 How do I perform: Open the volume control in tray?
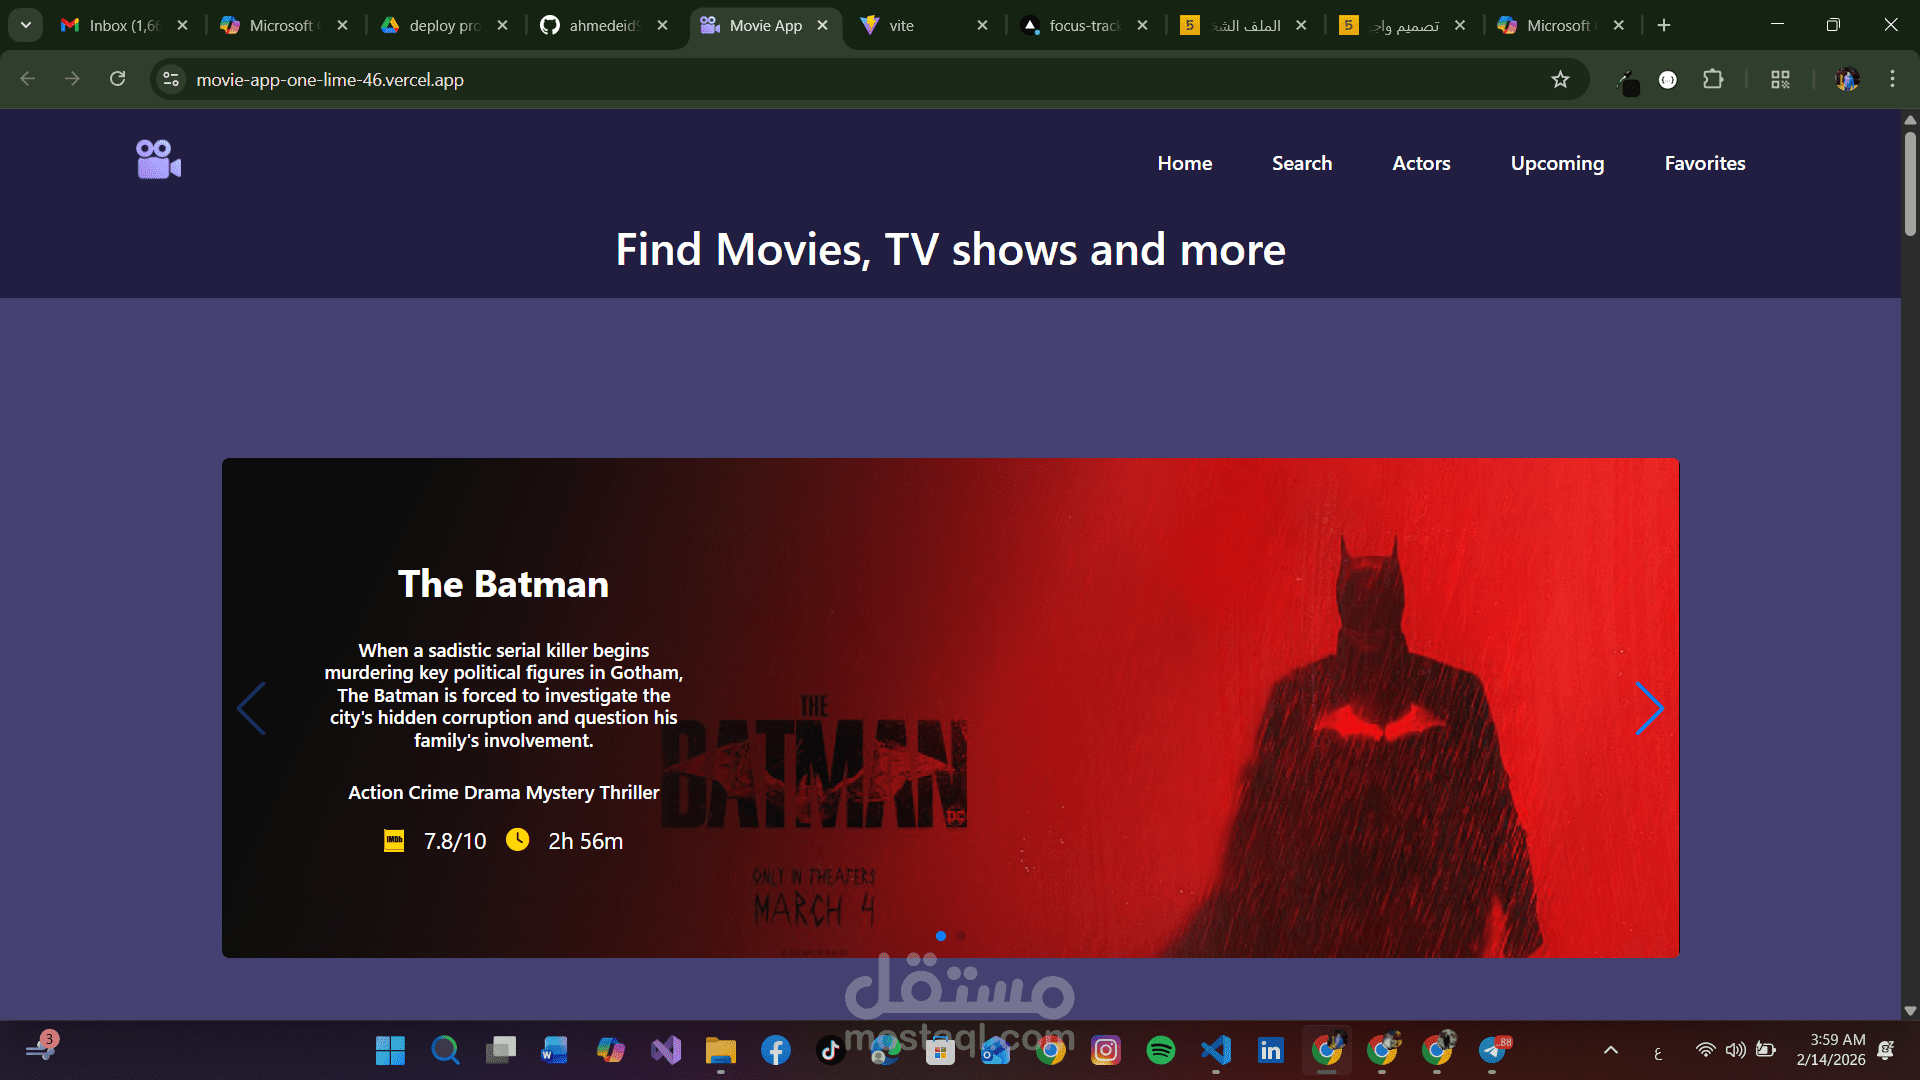[x=1735, y=1050]
